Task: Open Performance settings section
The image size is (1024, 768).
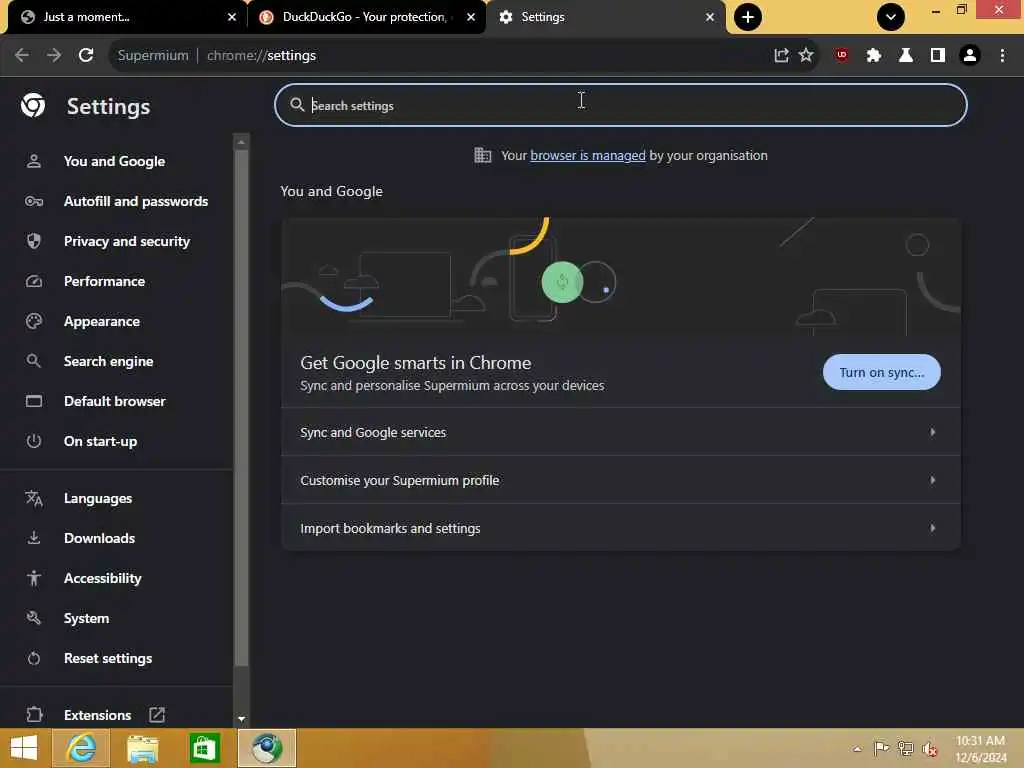Action: (116, 281)
